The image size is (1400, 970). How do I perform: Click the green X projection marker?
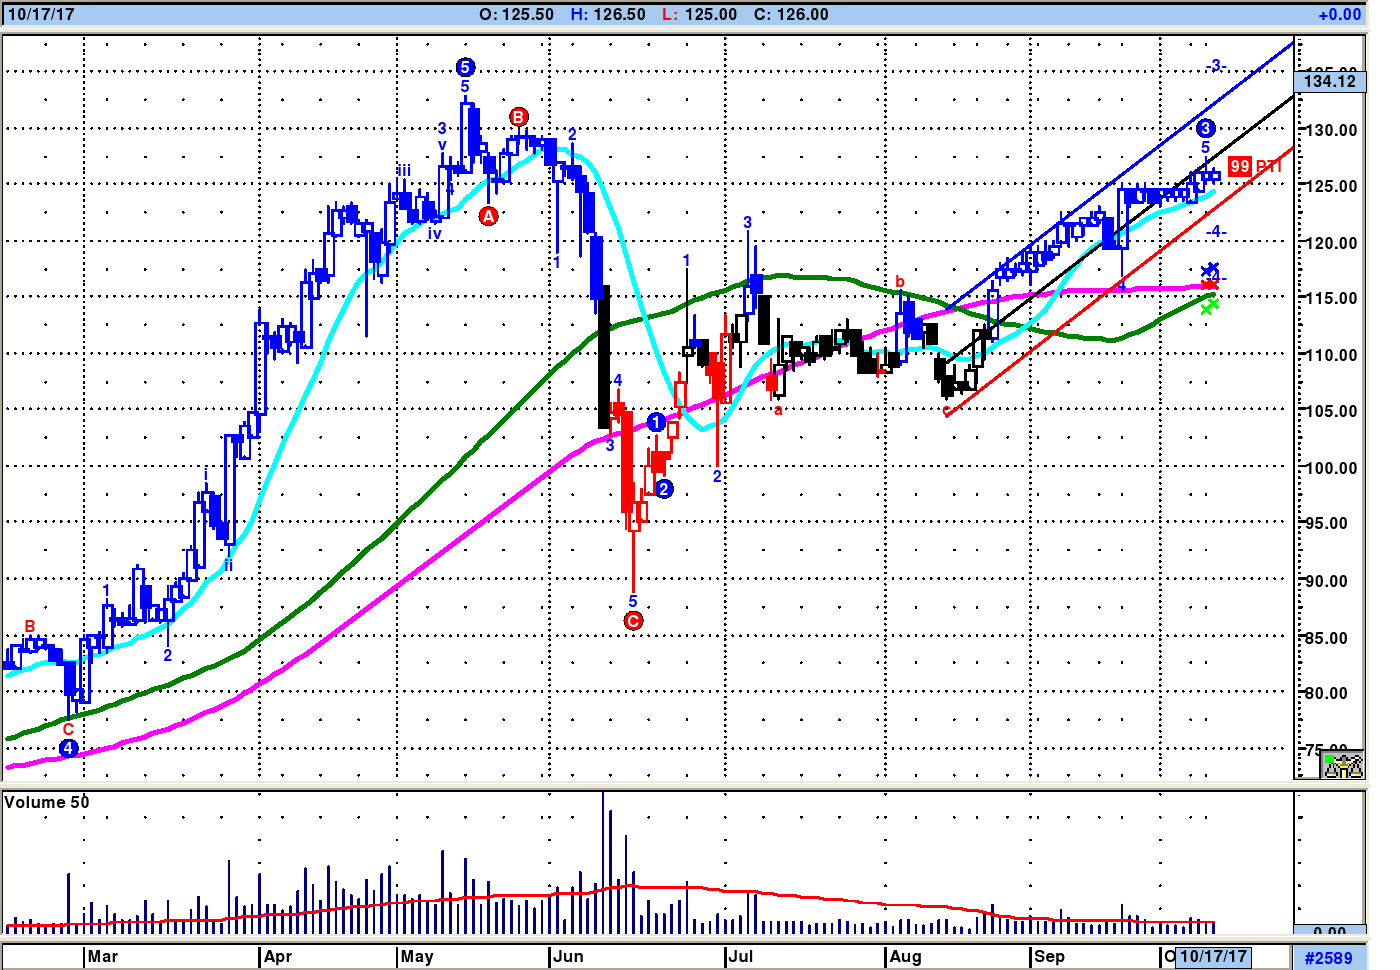(1209, 306)
